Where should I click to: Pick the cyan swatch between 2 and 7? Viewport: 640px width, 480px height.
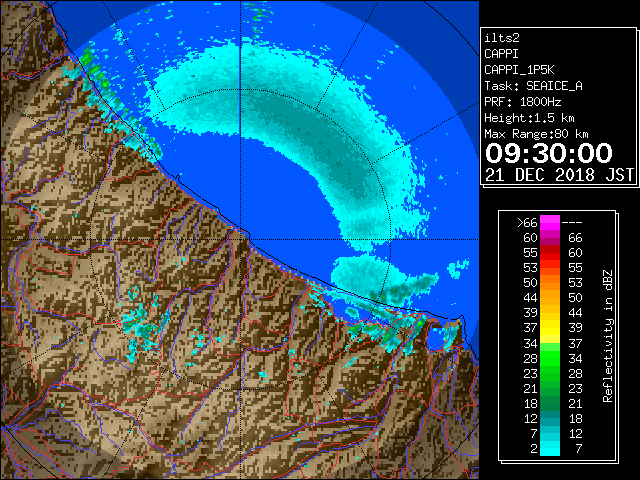(x=550, y=448)
